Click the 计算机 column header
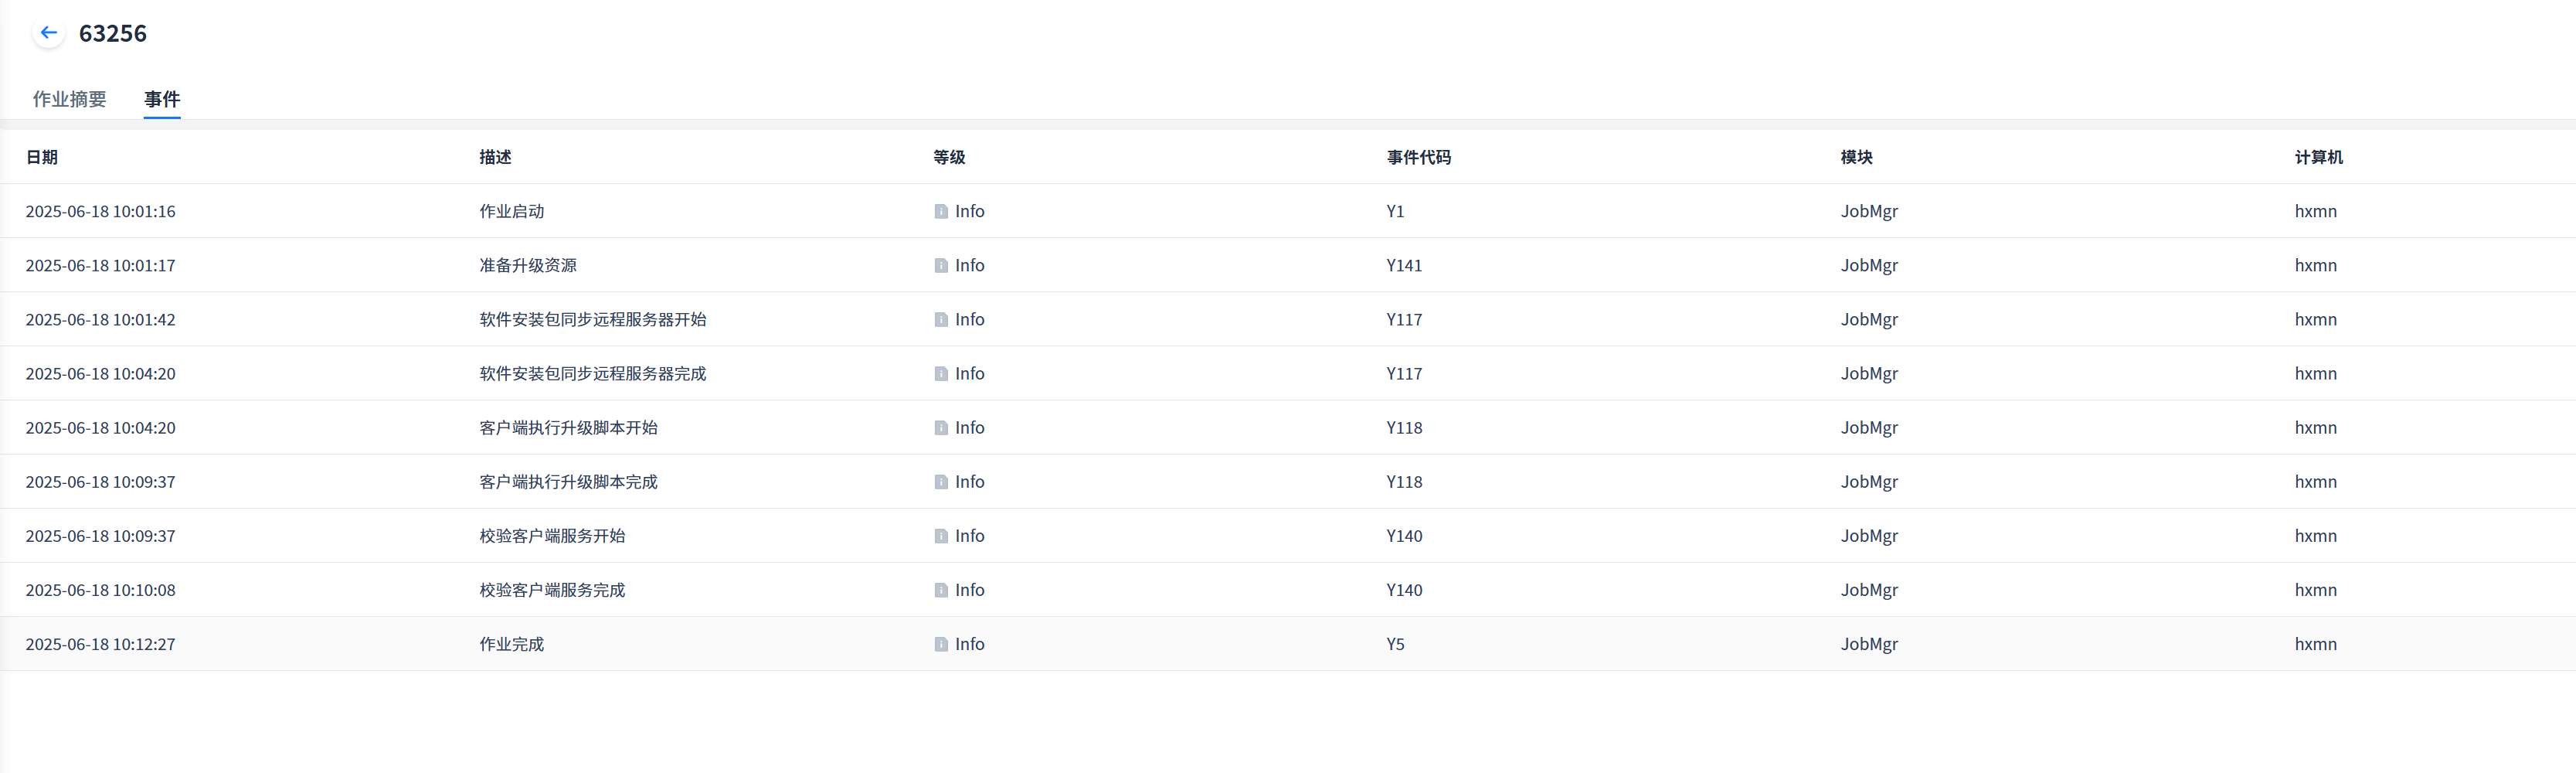The image size is (2576, 773). pyautogui.click(x=2318, y=157)
